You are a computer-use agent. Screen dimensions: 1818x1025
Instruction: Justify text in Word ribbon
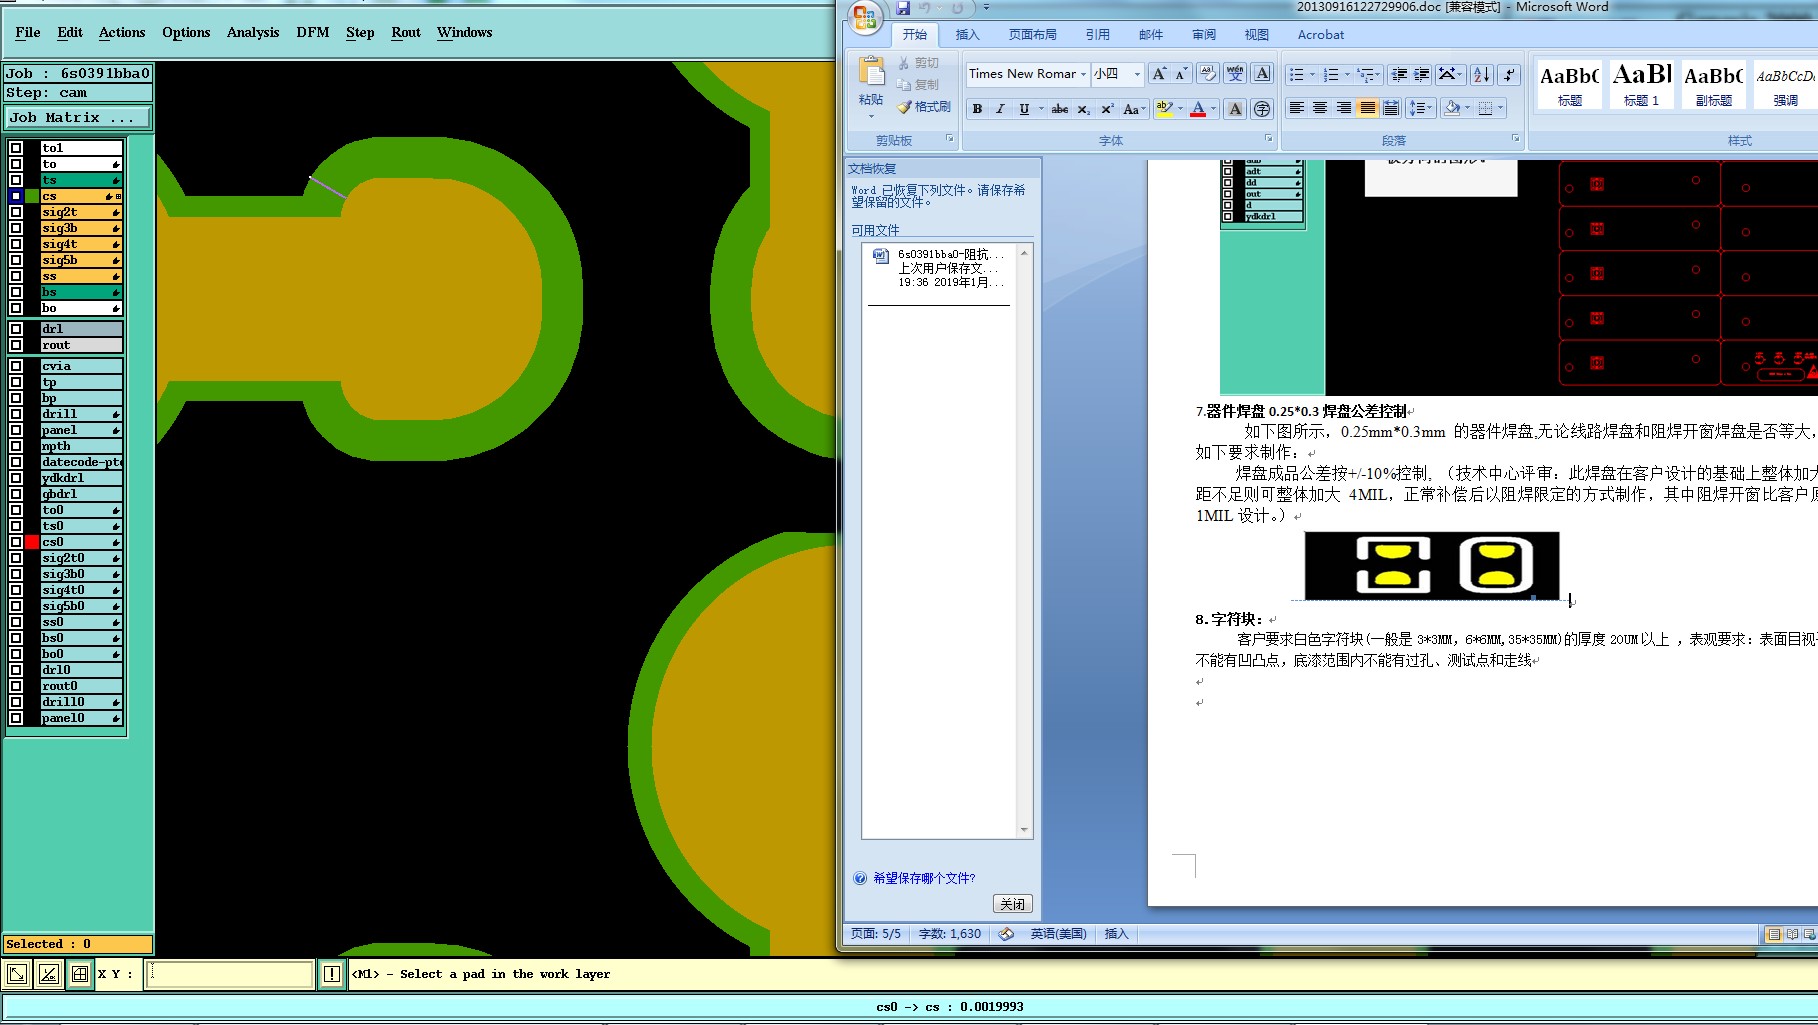tap(1367, 108)
